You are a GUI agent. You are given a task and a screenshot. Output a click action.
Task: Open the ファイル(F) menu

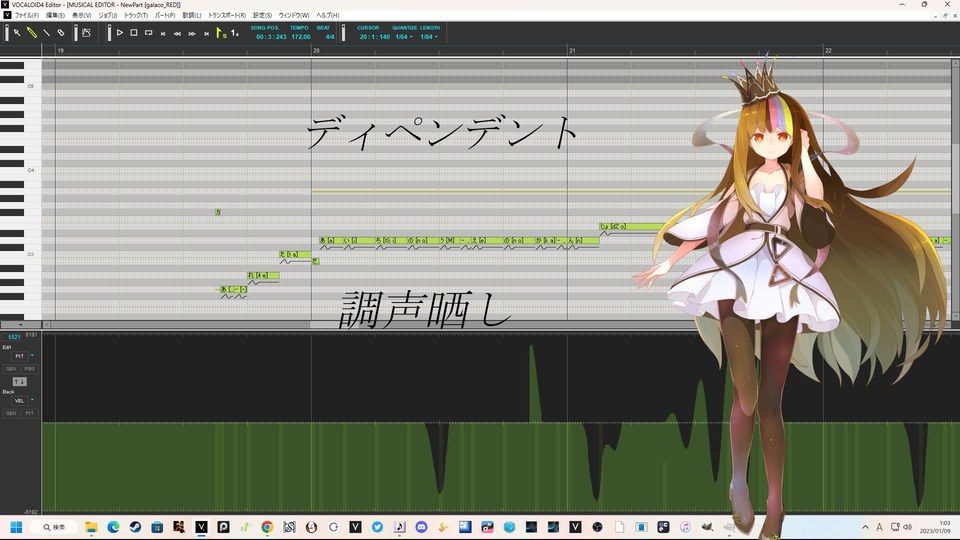(x=26, y=15)
